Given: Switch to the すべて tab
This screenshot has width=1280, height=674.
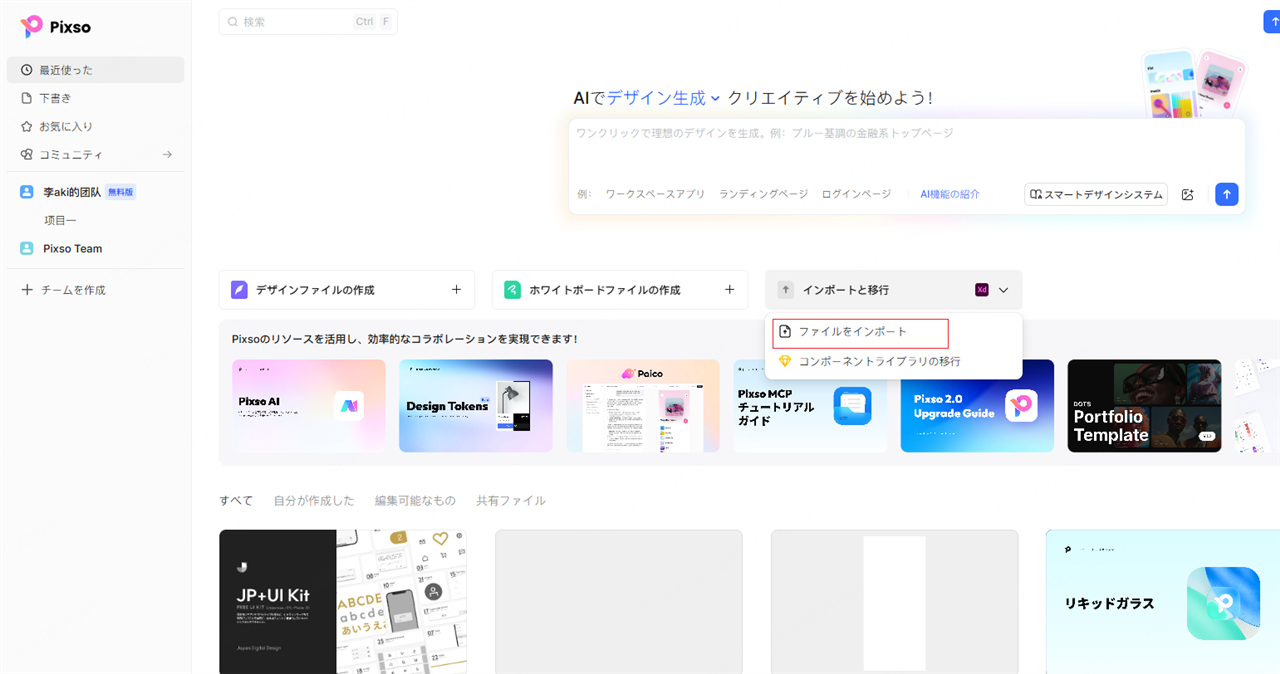Looking at the screenshot, I should (x=237, y=501).
